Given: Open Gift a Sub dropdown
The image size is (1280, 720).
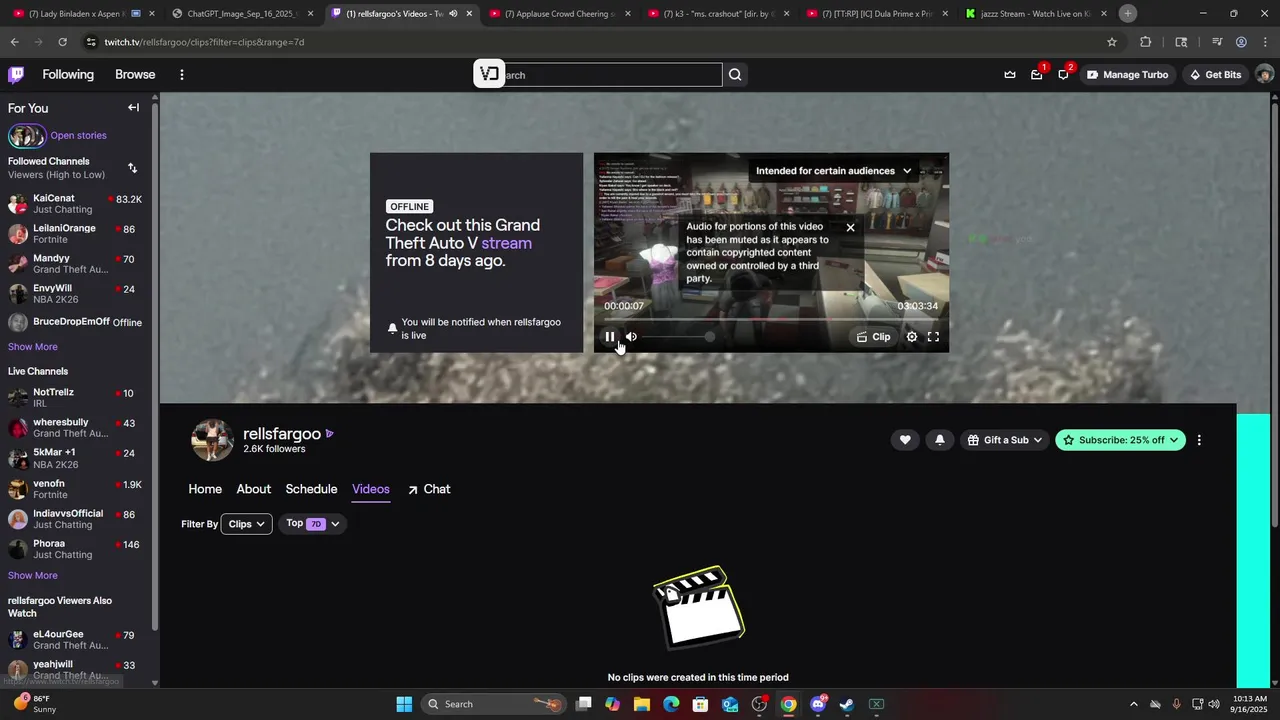Looking at the screenshot, I should coord(1004,440).
